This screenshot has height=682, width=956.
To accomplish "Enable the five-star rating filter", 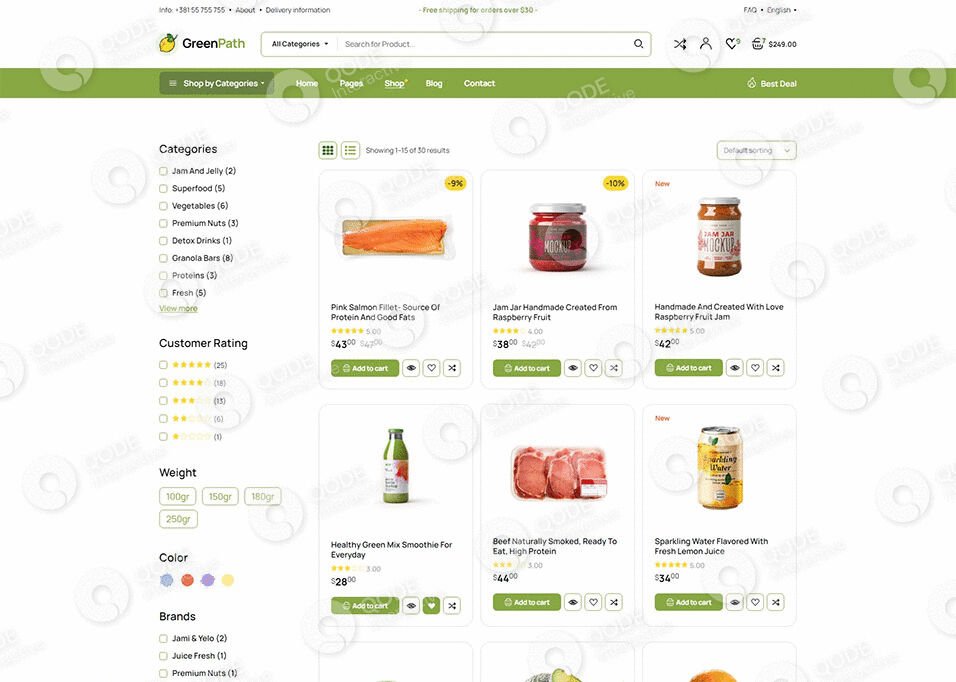I will [163, 365].
